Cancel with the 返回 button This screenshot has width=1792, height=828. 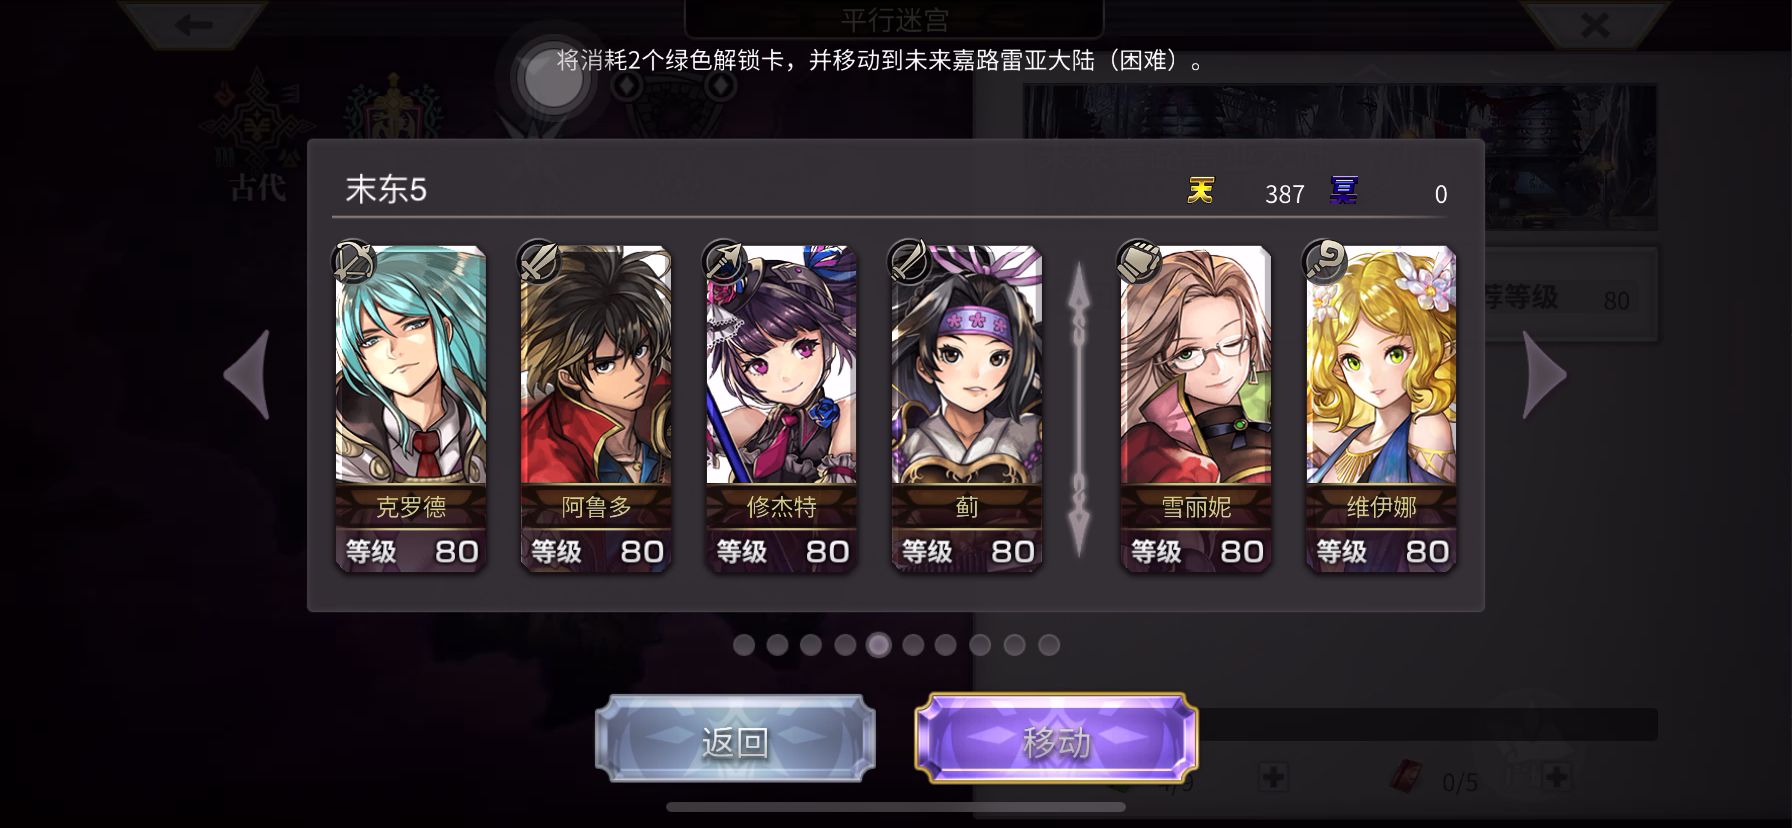click(735, 739)
